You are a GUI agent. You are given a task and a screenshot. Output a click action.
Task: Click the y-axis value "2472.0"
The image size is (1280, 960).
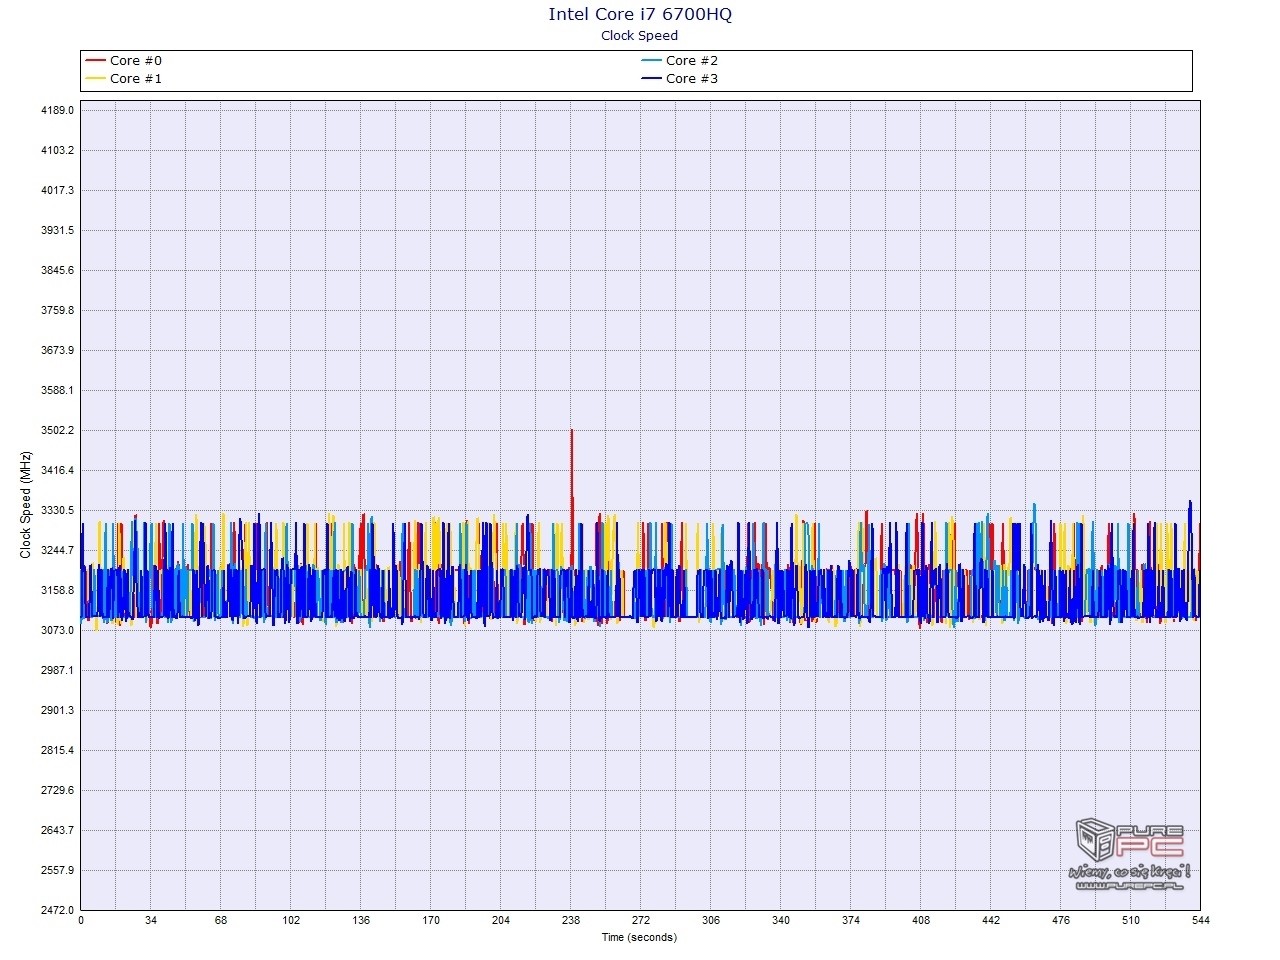(x=57, y=910)
